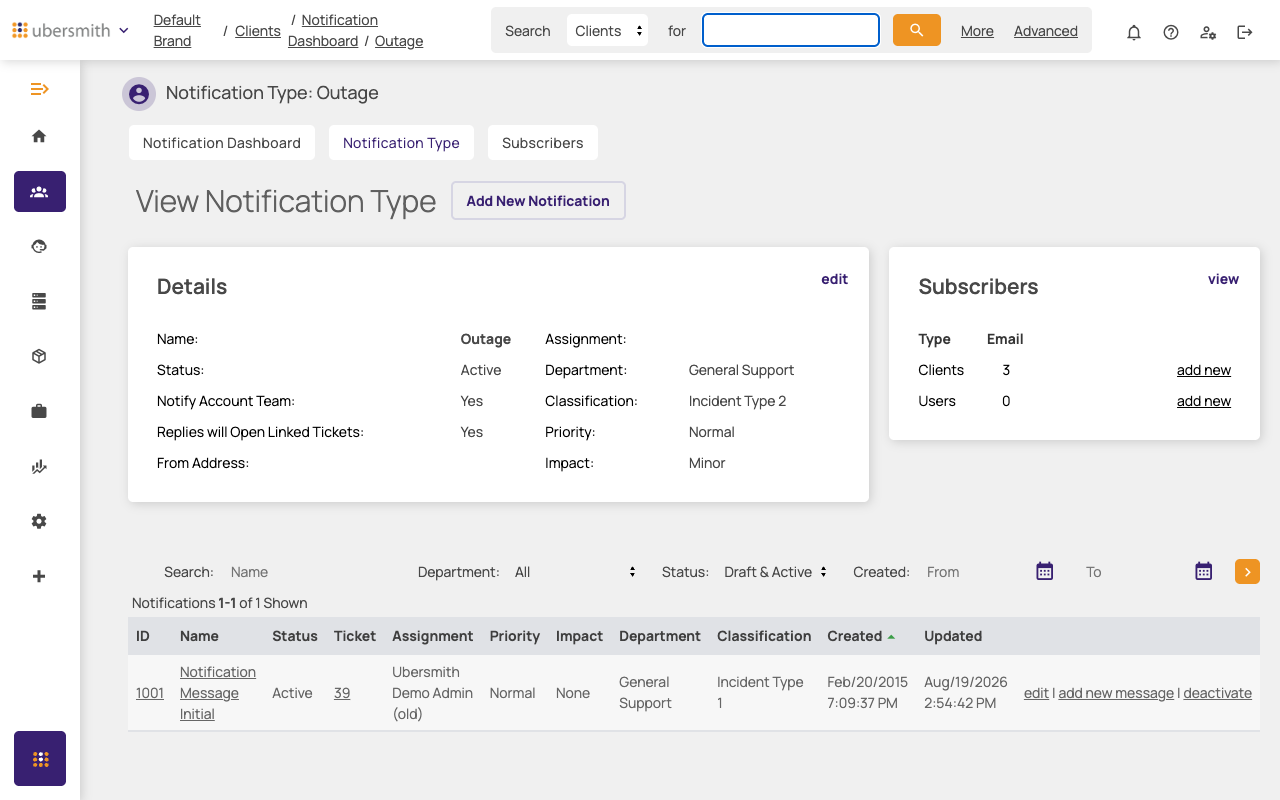The height and width of the screenshot is (800, 1280).
Task: Open the user settings icon
Action: point(1208,32)
